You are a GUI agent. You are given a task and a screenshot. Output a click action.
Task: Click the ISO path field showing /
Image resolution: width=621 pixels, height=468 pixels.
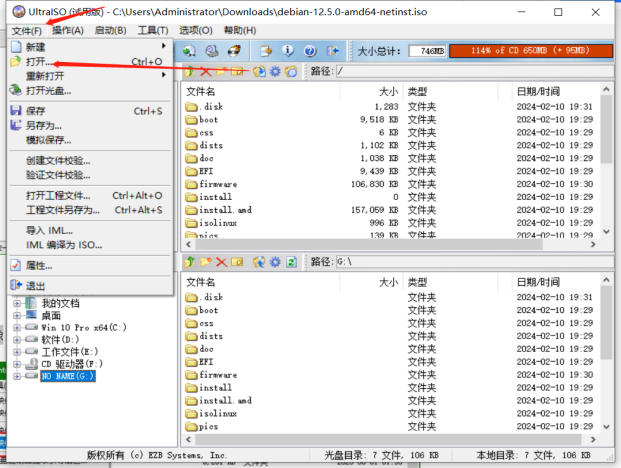(x=470, y=72)
